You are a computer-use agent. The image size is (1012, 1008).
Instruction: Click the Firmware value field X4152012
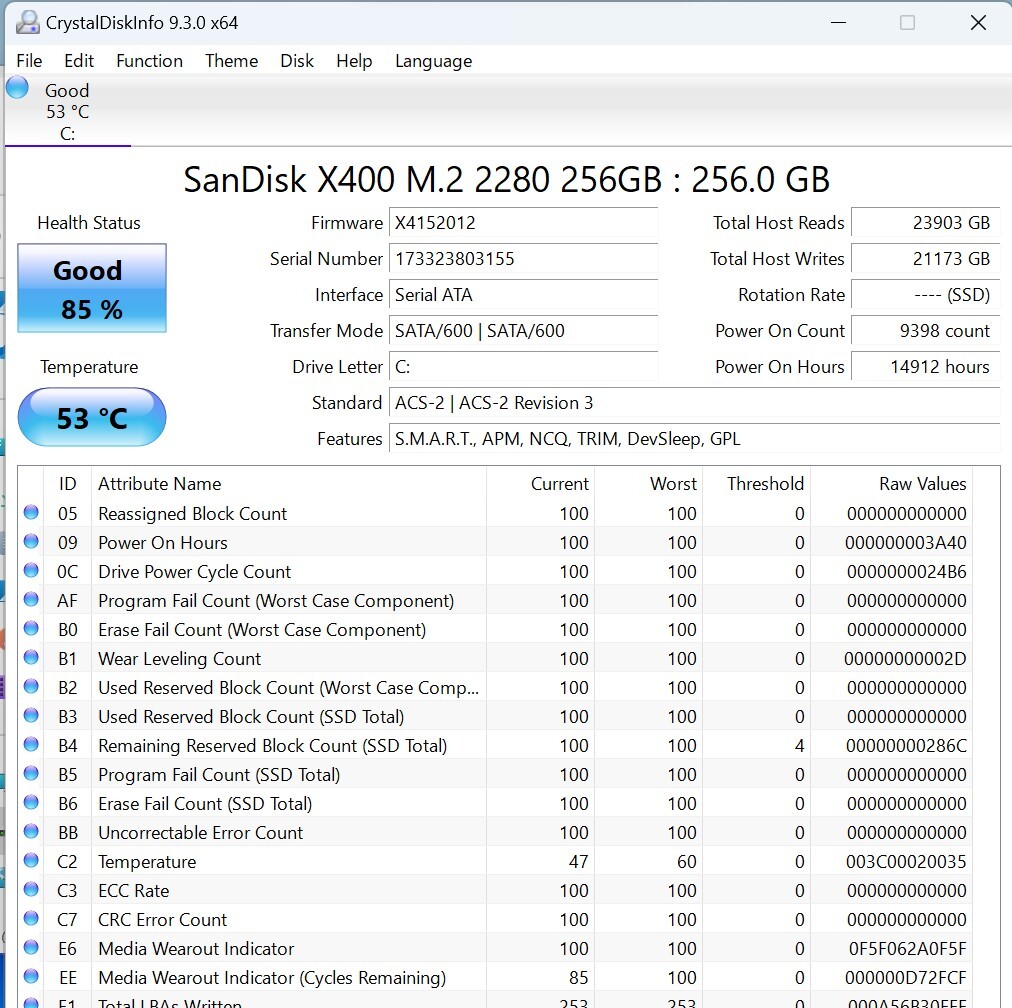[523, 223]
